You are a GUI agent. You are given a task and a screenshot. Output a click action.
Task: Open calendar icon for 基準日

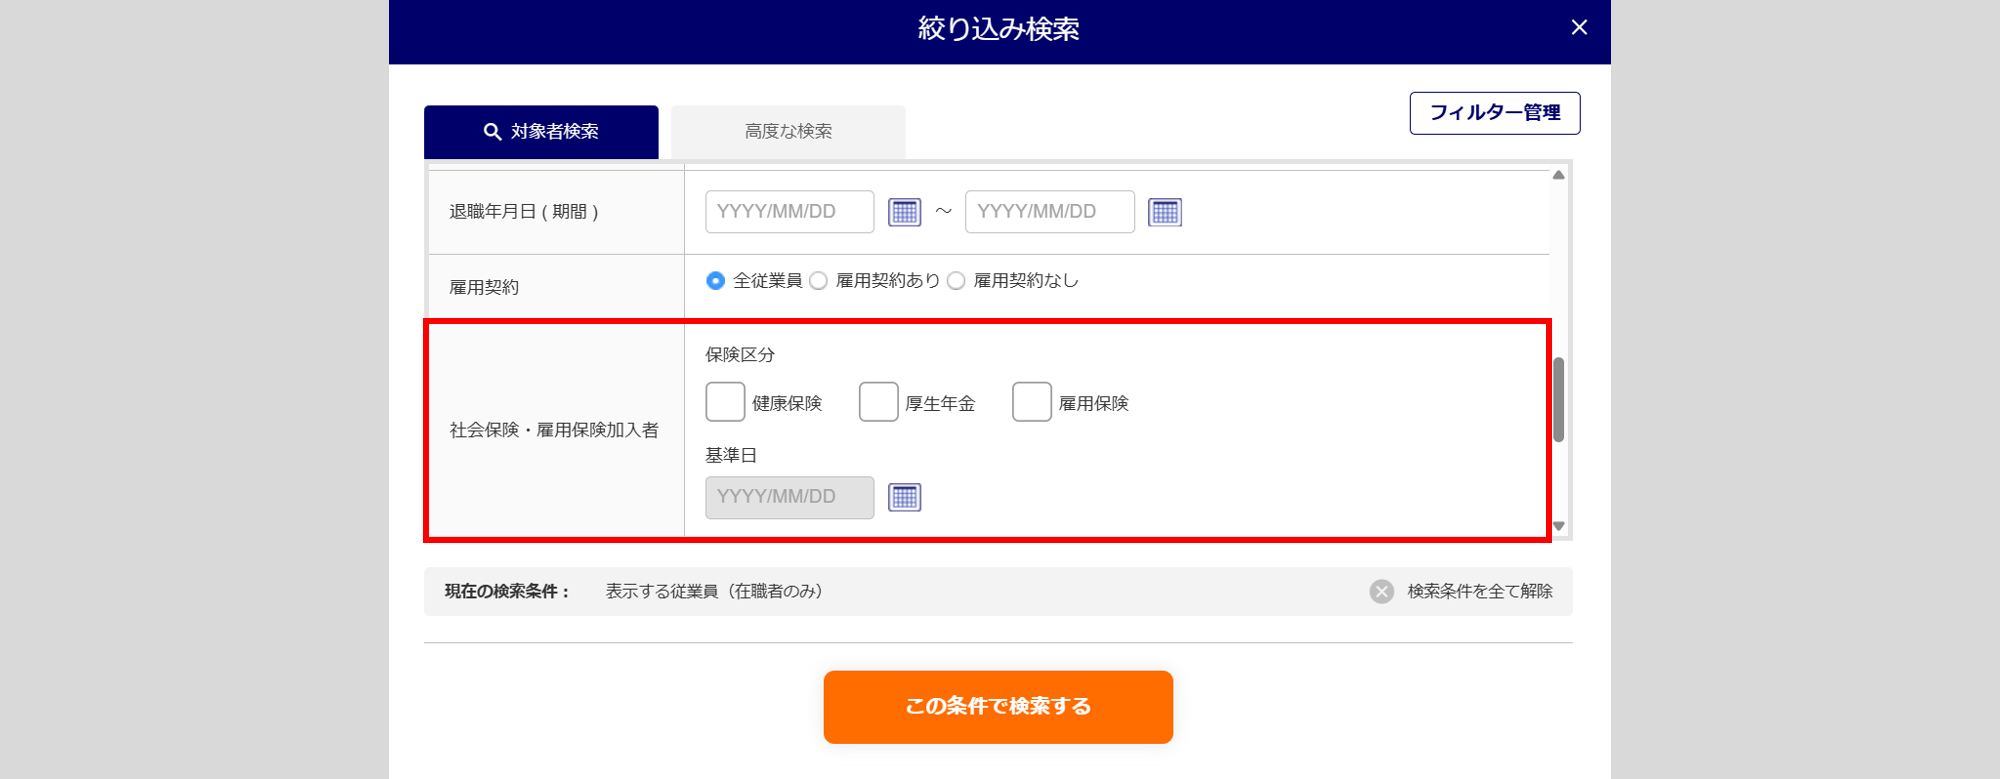point(904,497)
